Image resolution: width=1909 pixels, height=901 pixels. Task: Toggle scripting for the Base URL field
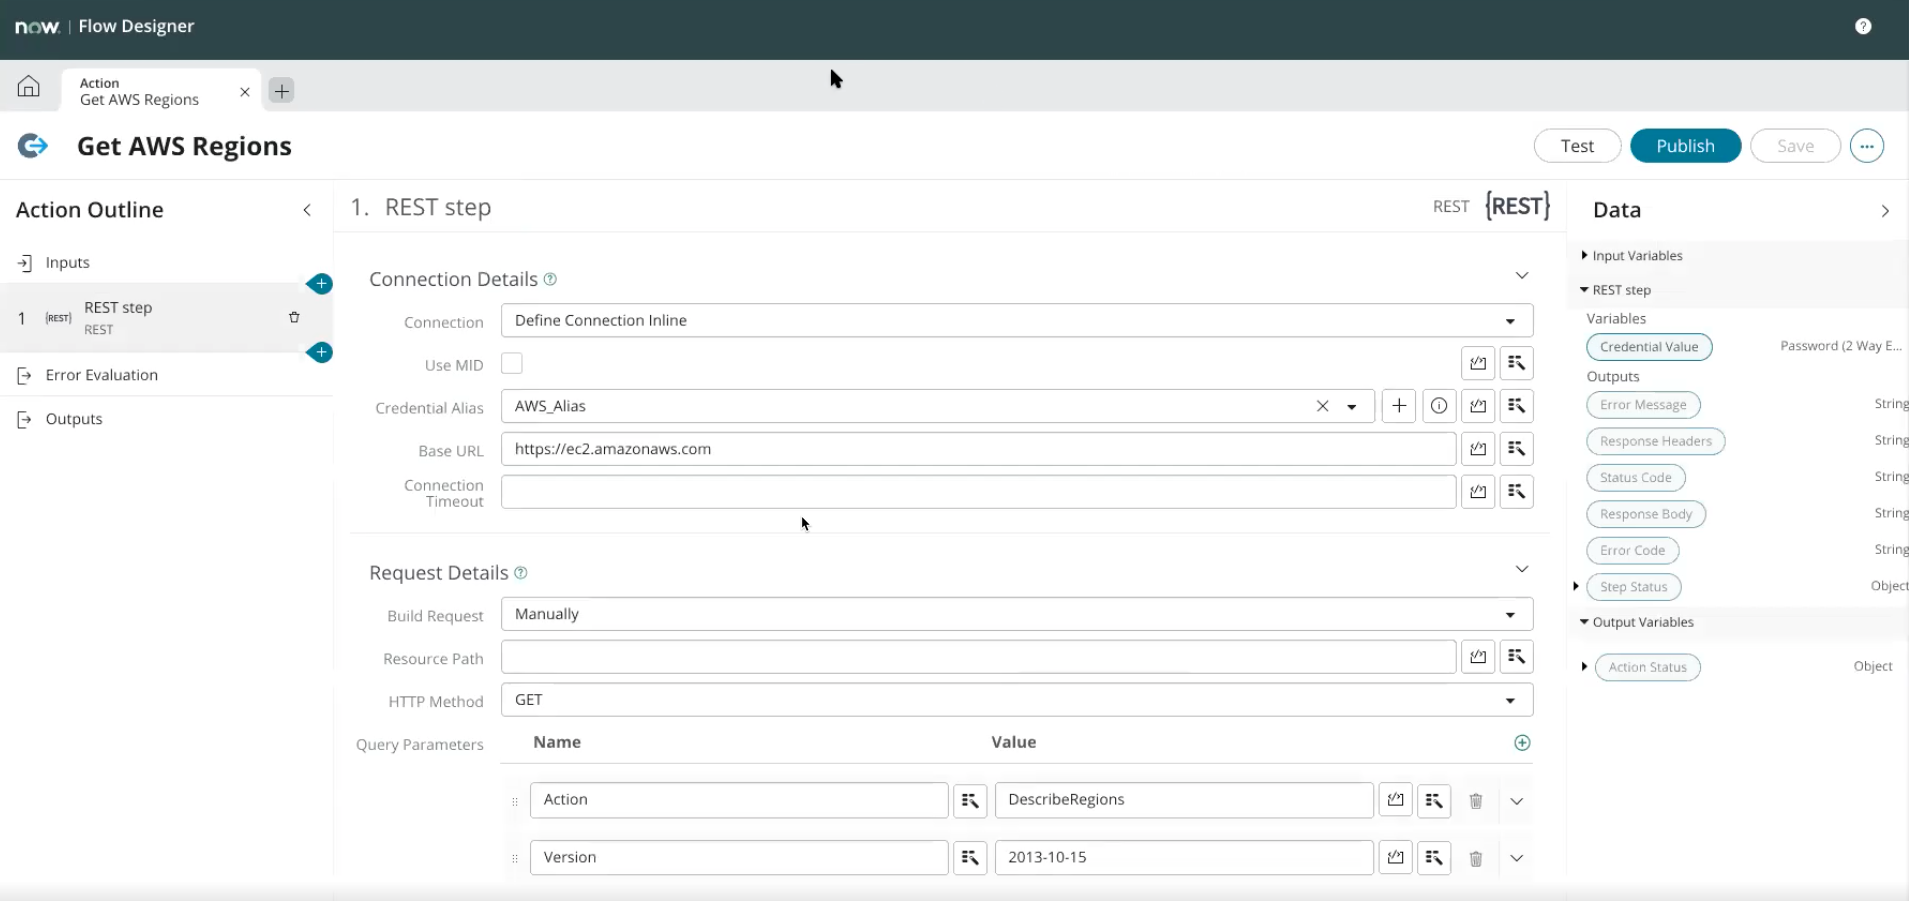tap(1478, 449)
